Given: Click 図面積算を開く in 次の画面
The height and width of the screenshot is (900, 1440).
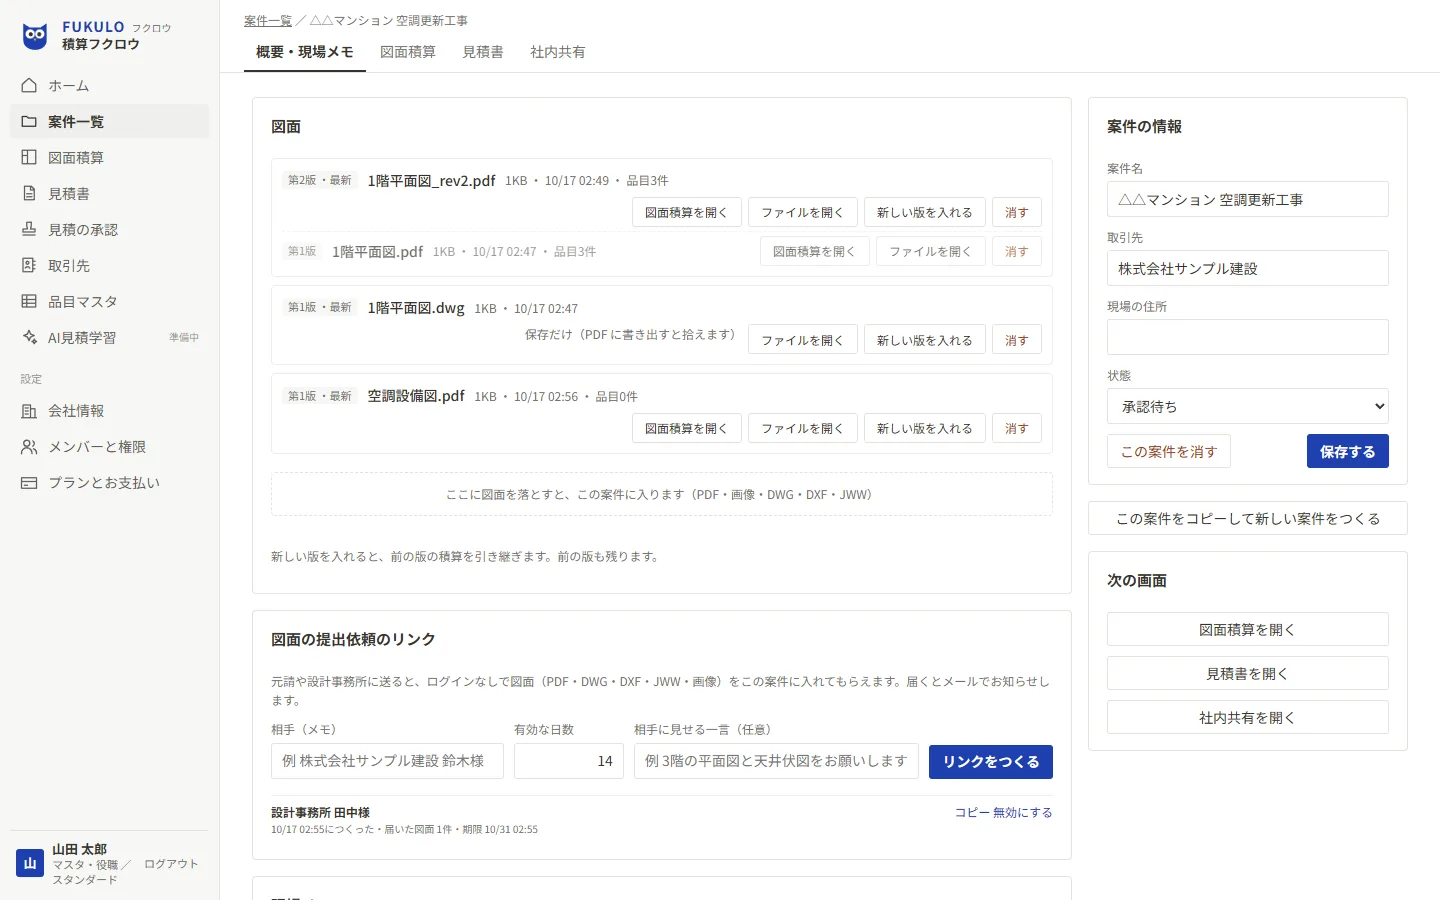Looking at the screenshot, I should click(1247, 629).
